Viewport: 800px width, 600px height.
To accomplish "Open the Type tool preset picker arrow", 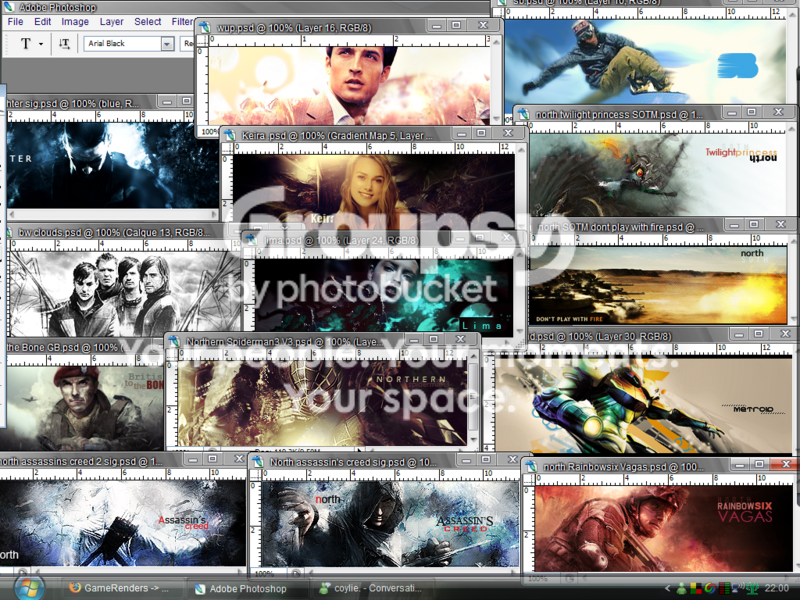I will point(41,44).
